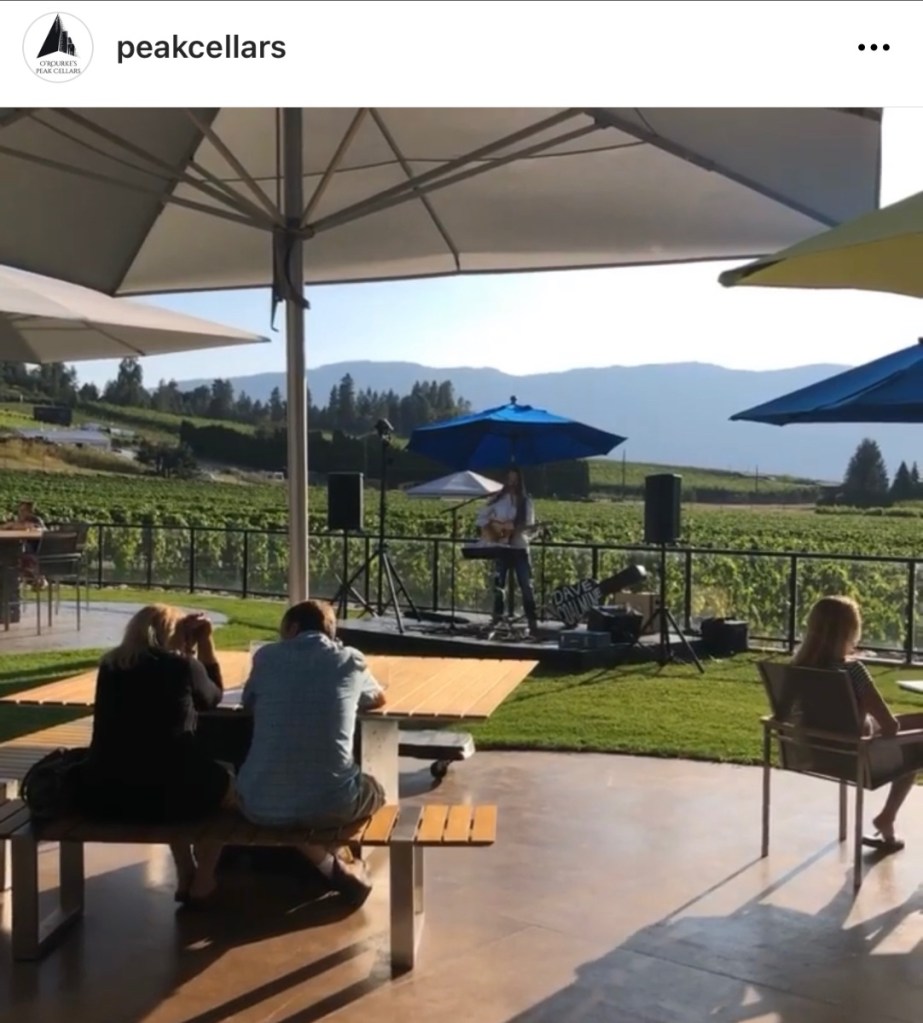The image size is (923, 1023).
Task: Click the blue umbrella above the performer
Action: coord(515,436)
